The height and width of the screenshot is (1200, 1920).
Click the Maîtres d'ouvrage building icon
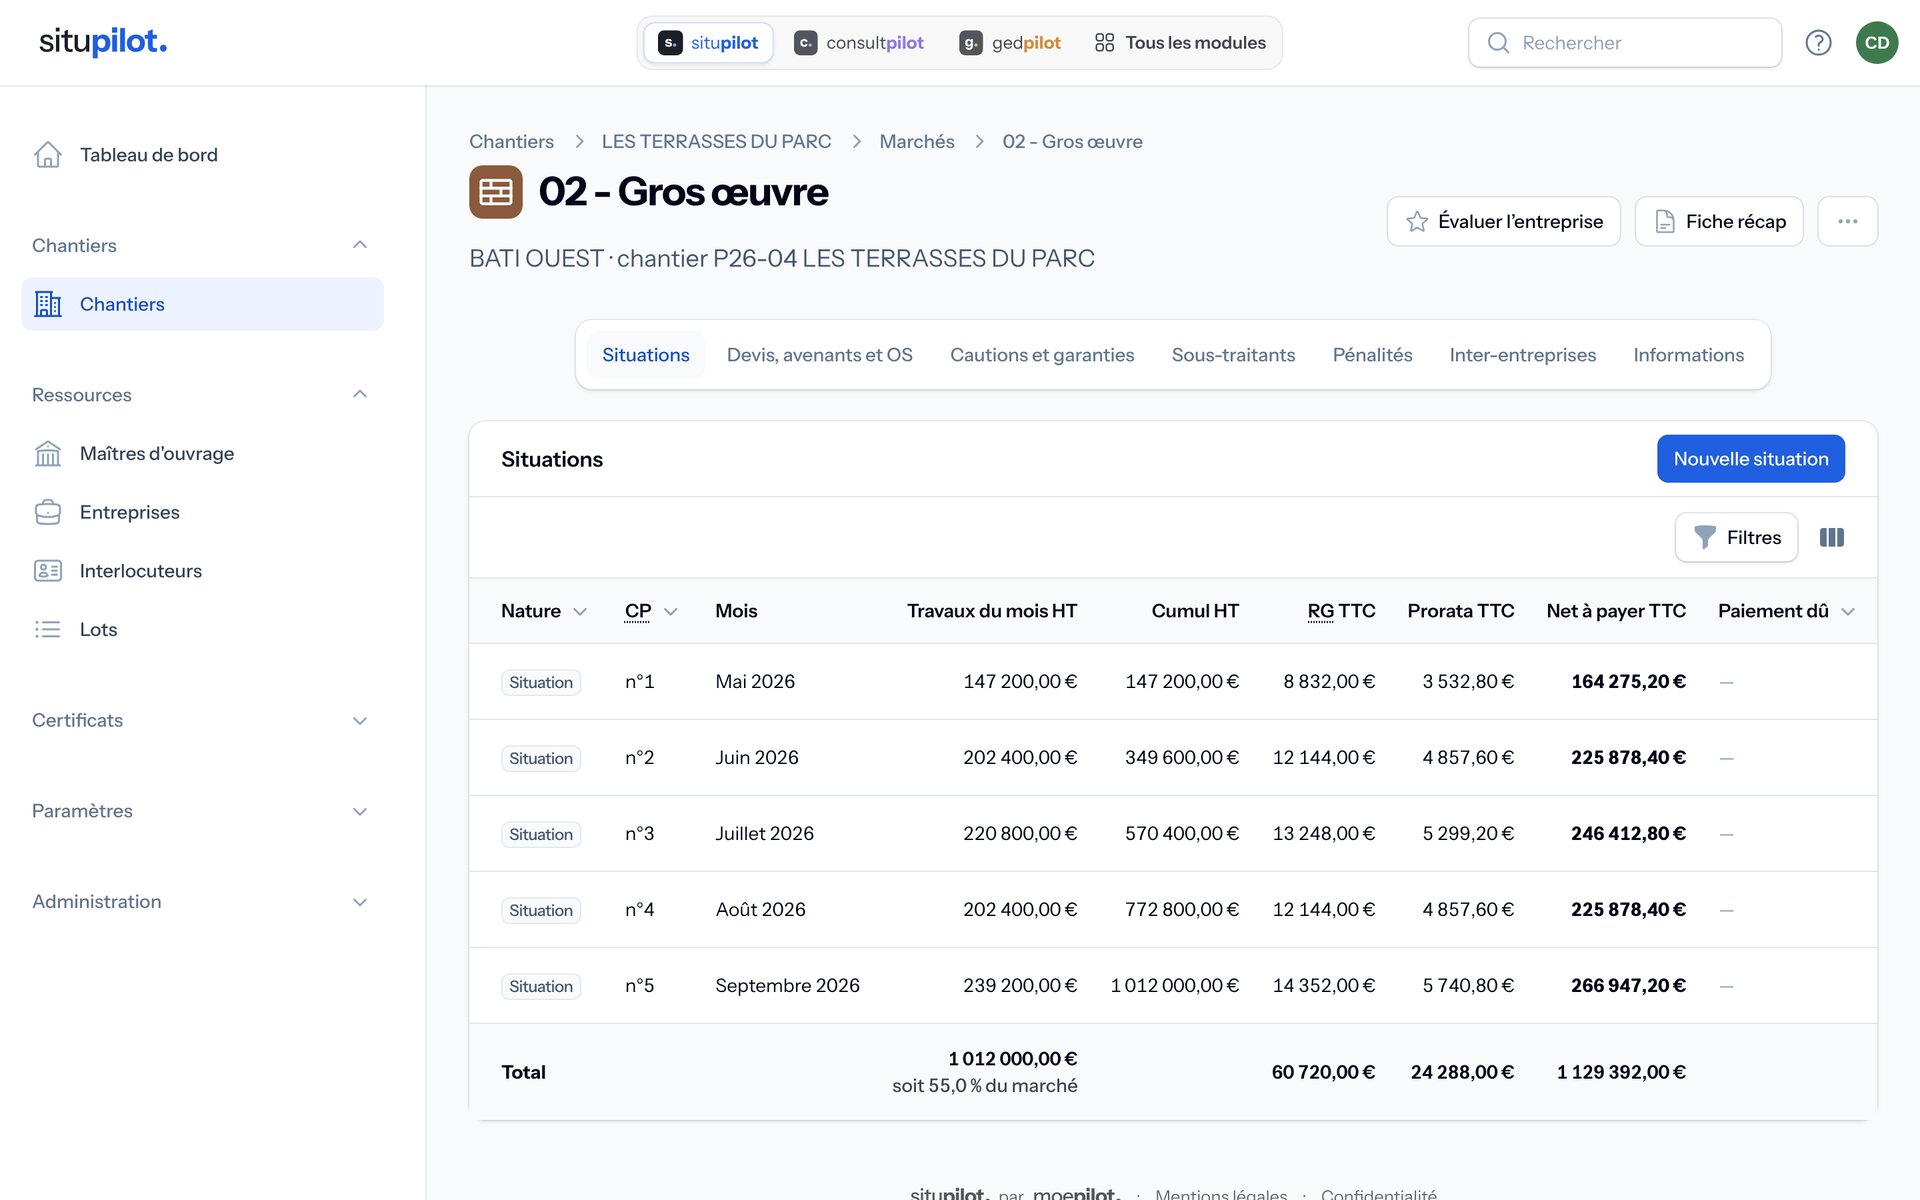coord(48,454)
